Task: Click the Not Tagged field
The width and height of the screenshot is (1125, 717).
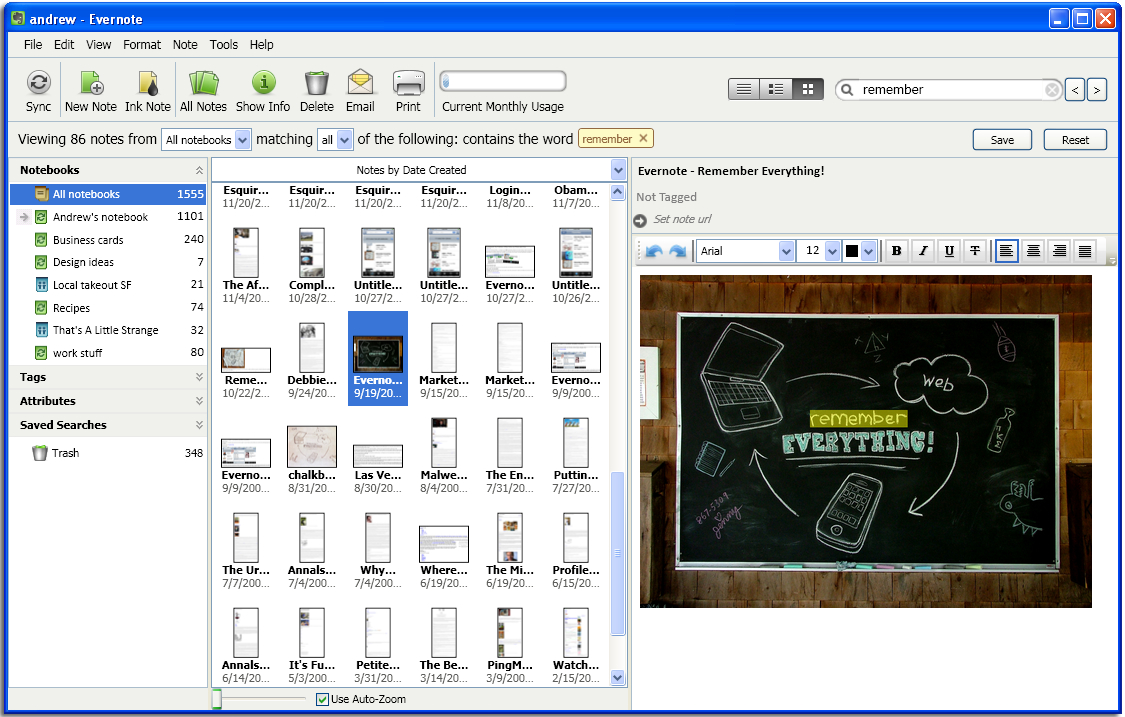Action: point(667,197)
